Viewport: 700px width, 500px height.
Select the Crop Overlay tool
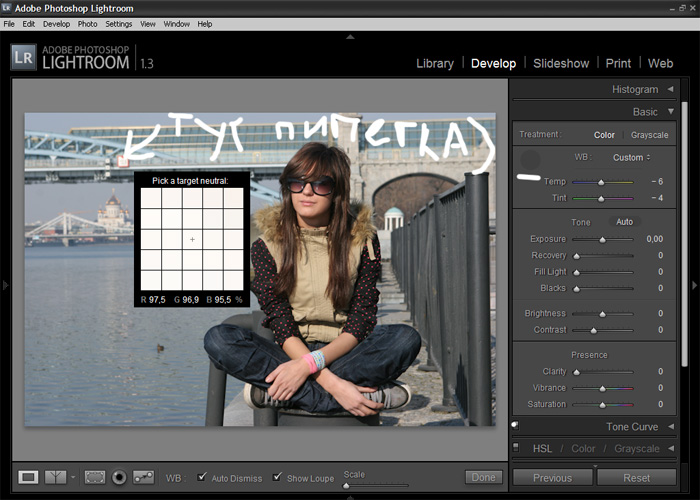click(x=95, y=477)
